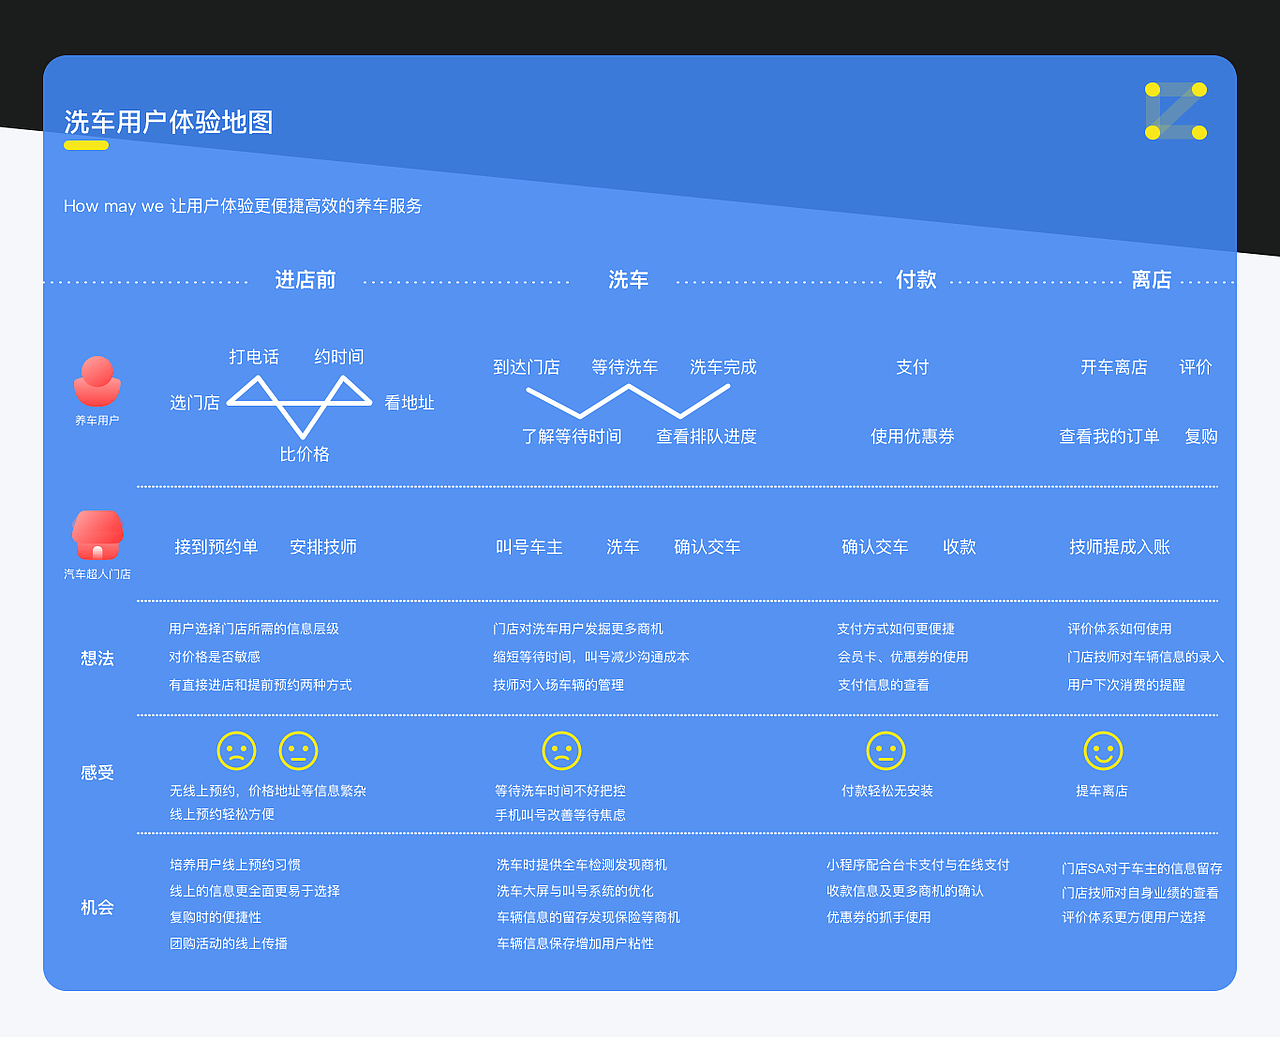Click the red 汽车超人门店 shop icon
The image size is (1280, 1037).
[x=97, y=535]
